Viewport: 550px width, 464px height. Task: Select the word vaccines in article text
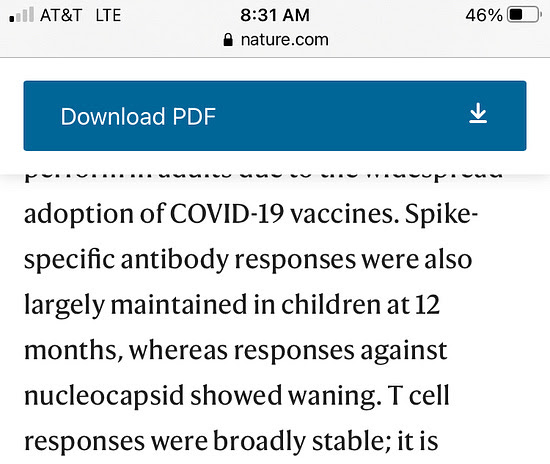(344, 215)
